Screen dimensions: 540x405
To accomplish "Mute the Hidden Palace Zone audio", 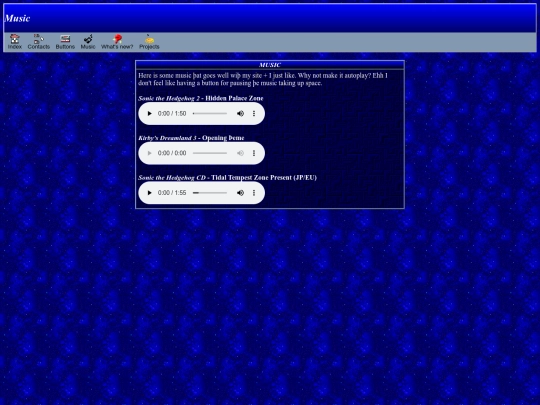I will [240, 113].
